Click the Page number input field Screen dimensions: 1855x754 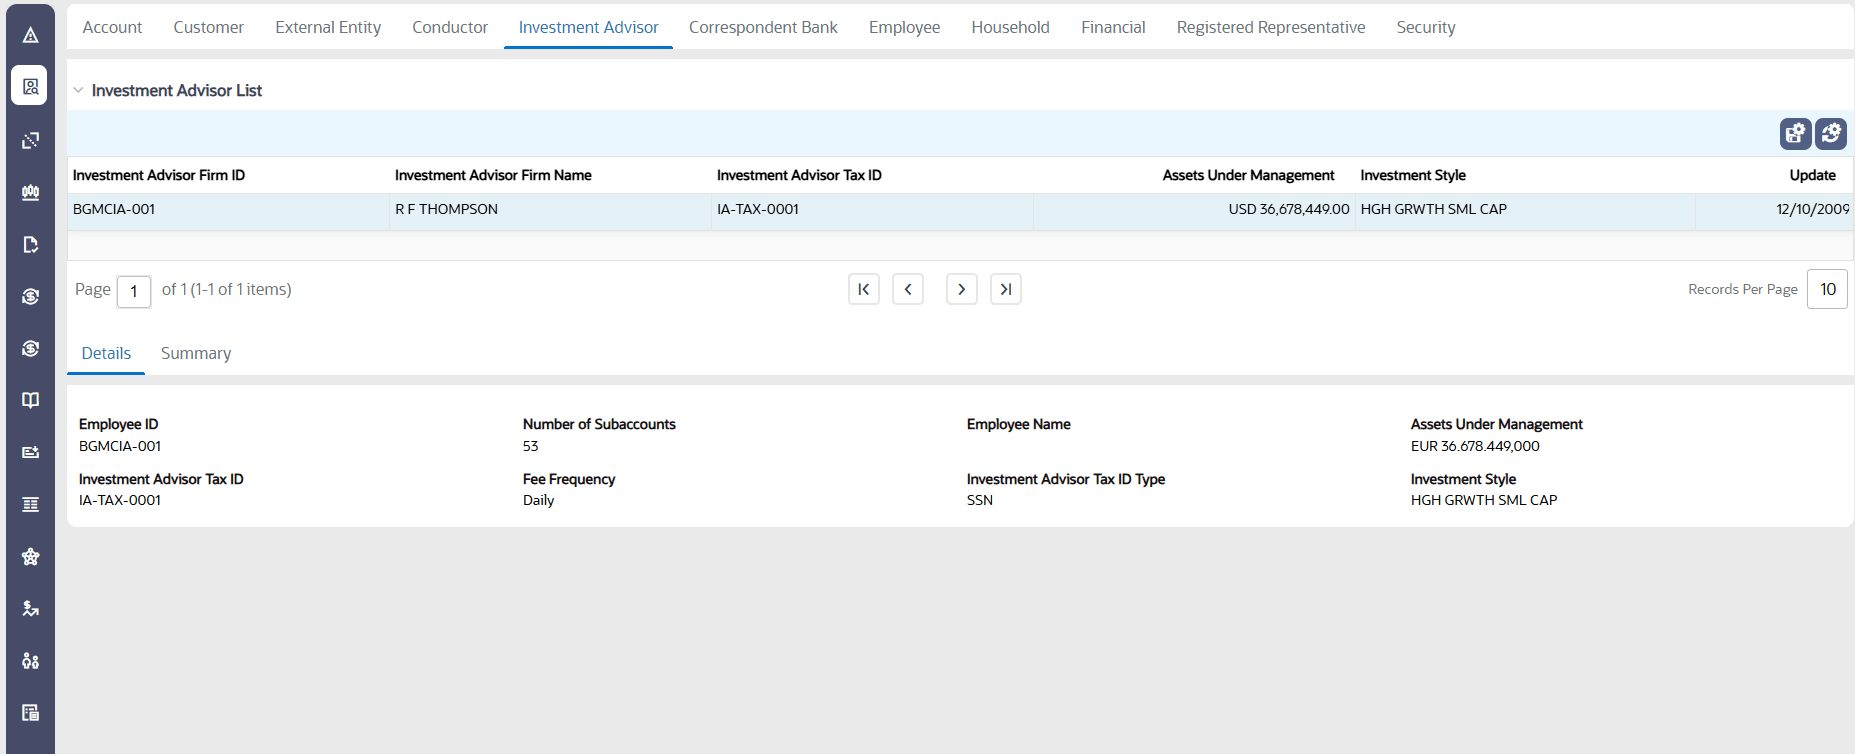(x=134, y=291)
